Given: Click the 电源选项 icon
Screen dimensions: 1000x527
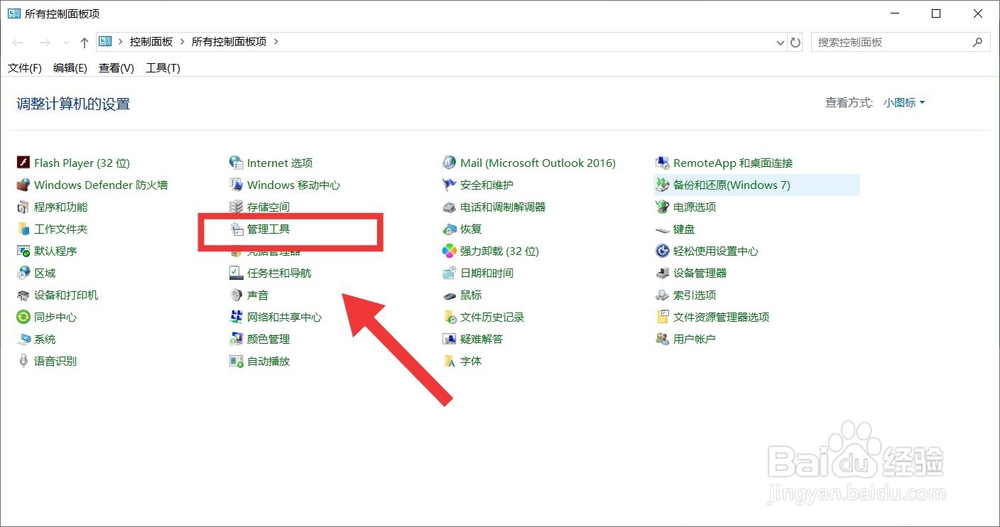Looking at the screenshot, I should pos(663,207).
